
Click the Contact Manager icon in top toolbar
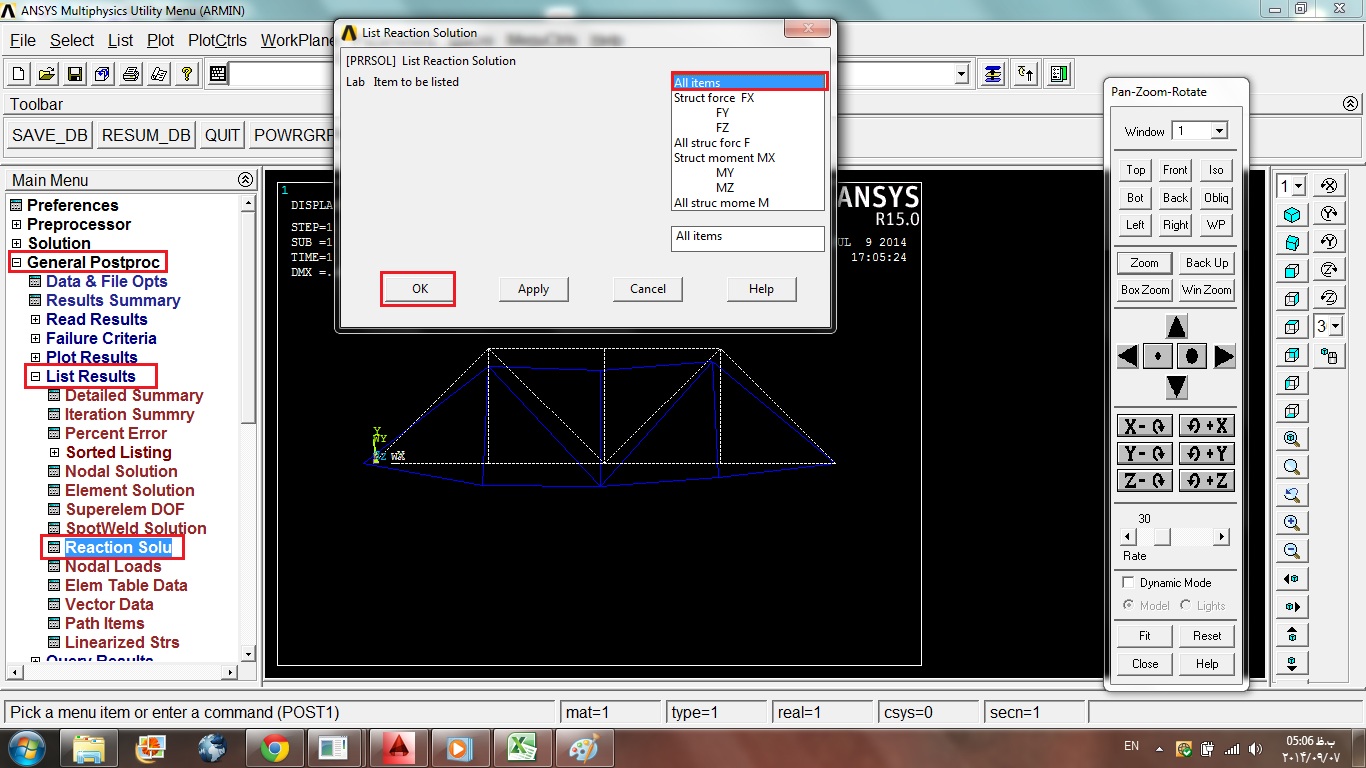[1059, 74]
